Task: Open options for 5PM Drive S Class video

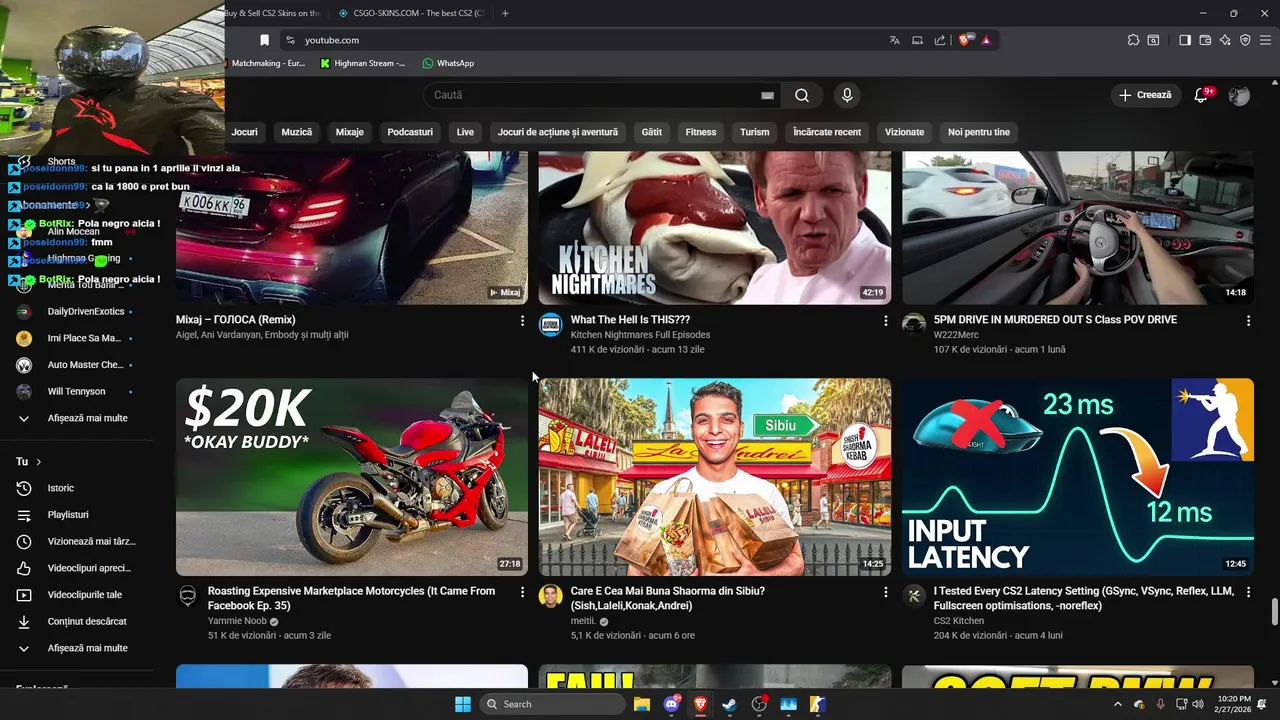Action: click(x=1248, y=321)
